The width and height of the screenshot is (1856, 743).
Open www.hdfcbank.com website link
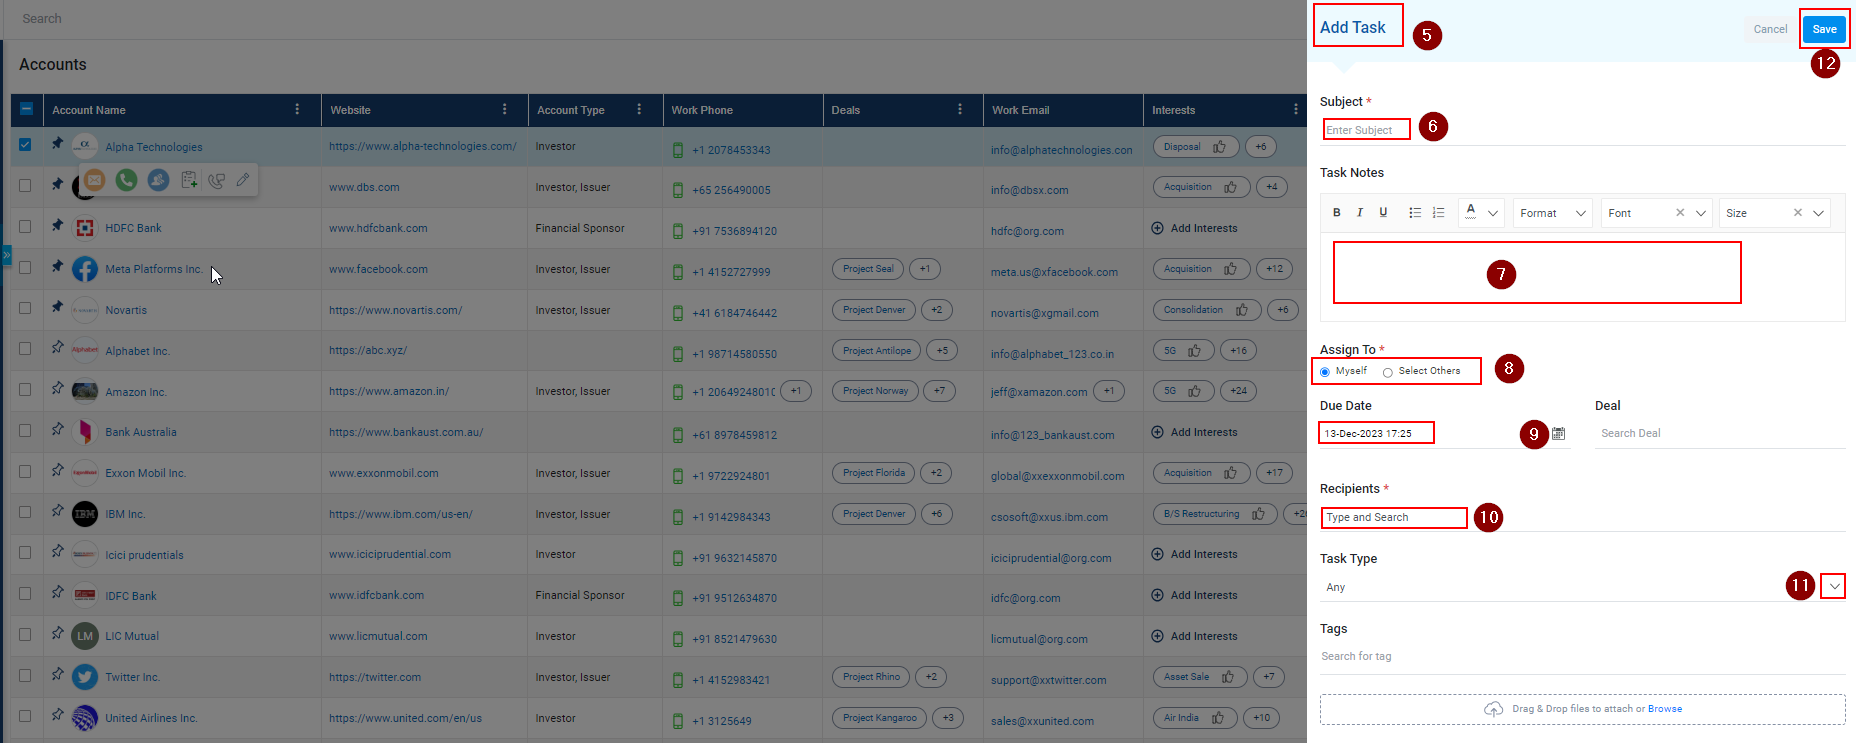(x=378, y=228)
